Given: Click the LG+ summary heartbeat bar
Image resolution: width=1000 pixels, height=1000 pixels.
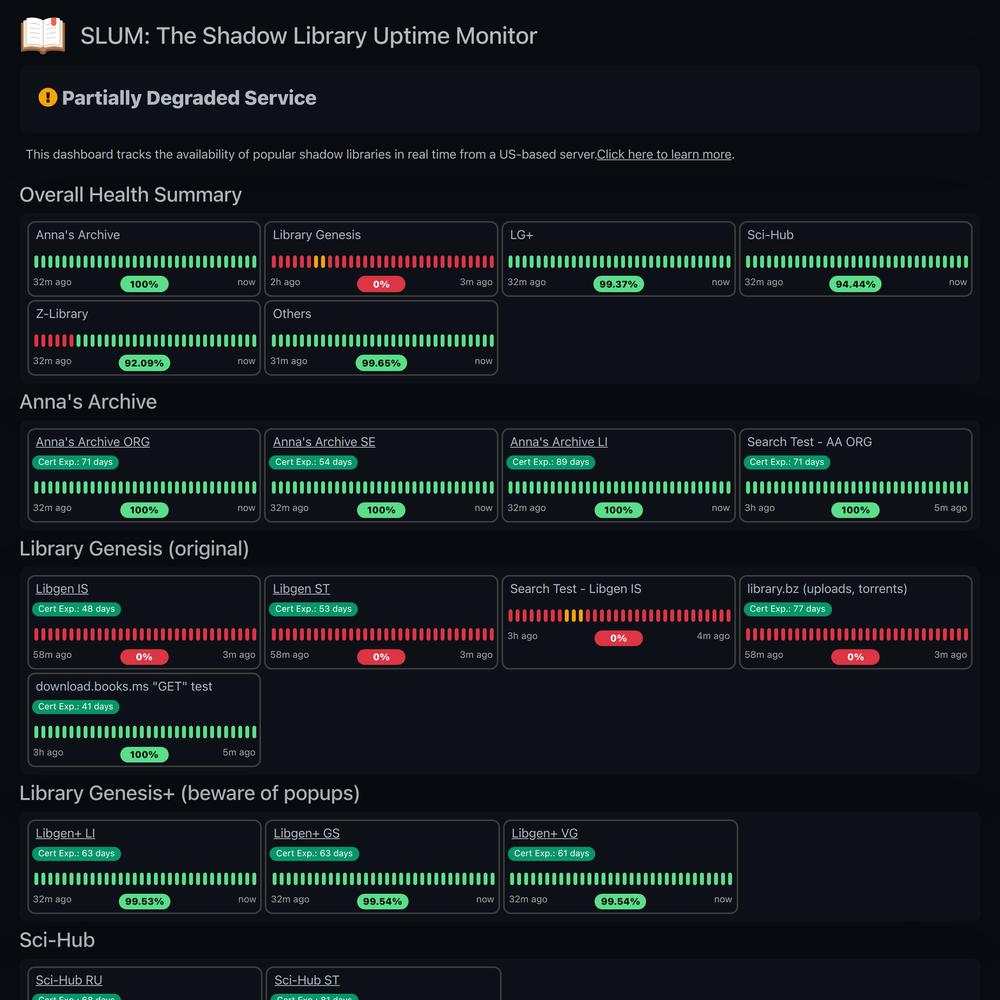Looking at the screenshot, I should 619,261.
